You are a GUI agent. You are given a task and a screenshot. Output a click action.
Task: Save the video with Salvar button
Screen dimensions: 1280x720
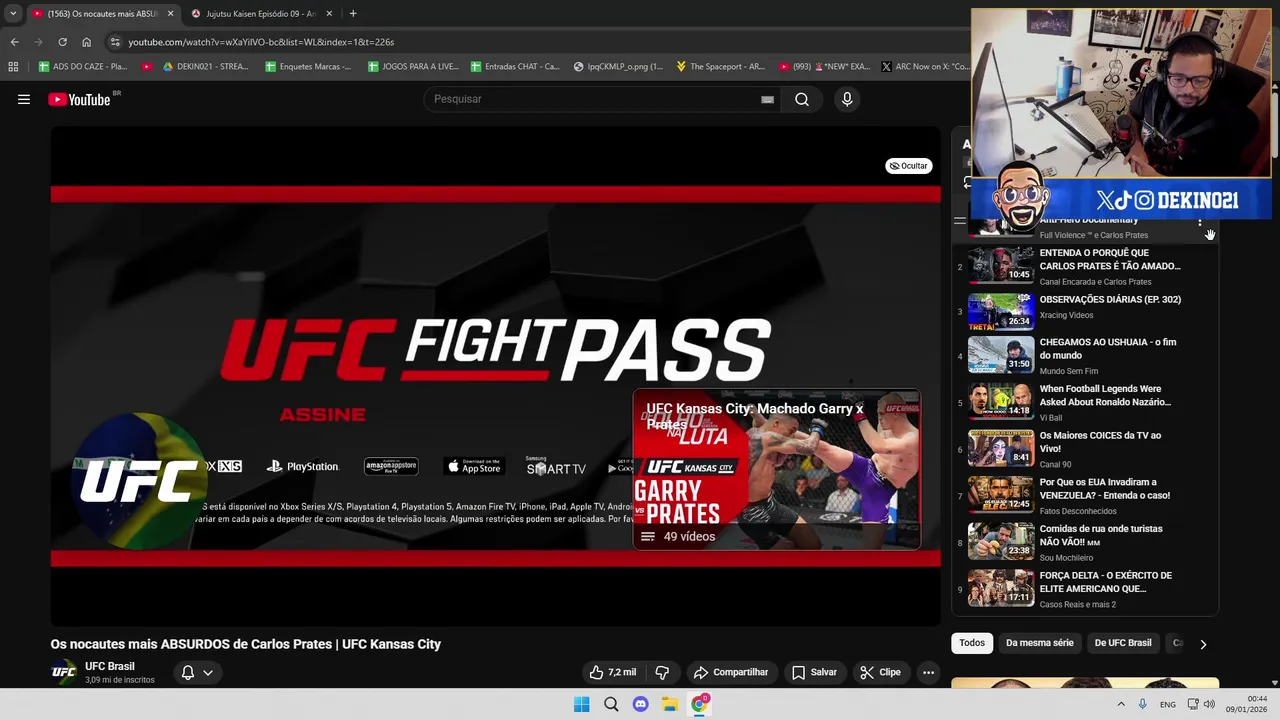[814, 673]
